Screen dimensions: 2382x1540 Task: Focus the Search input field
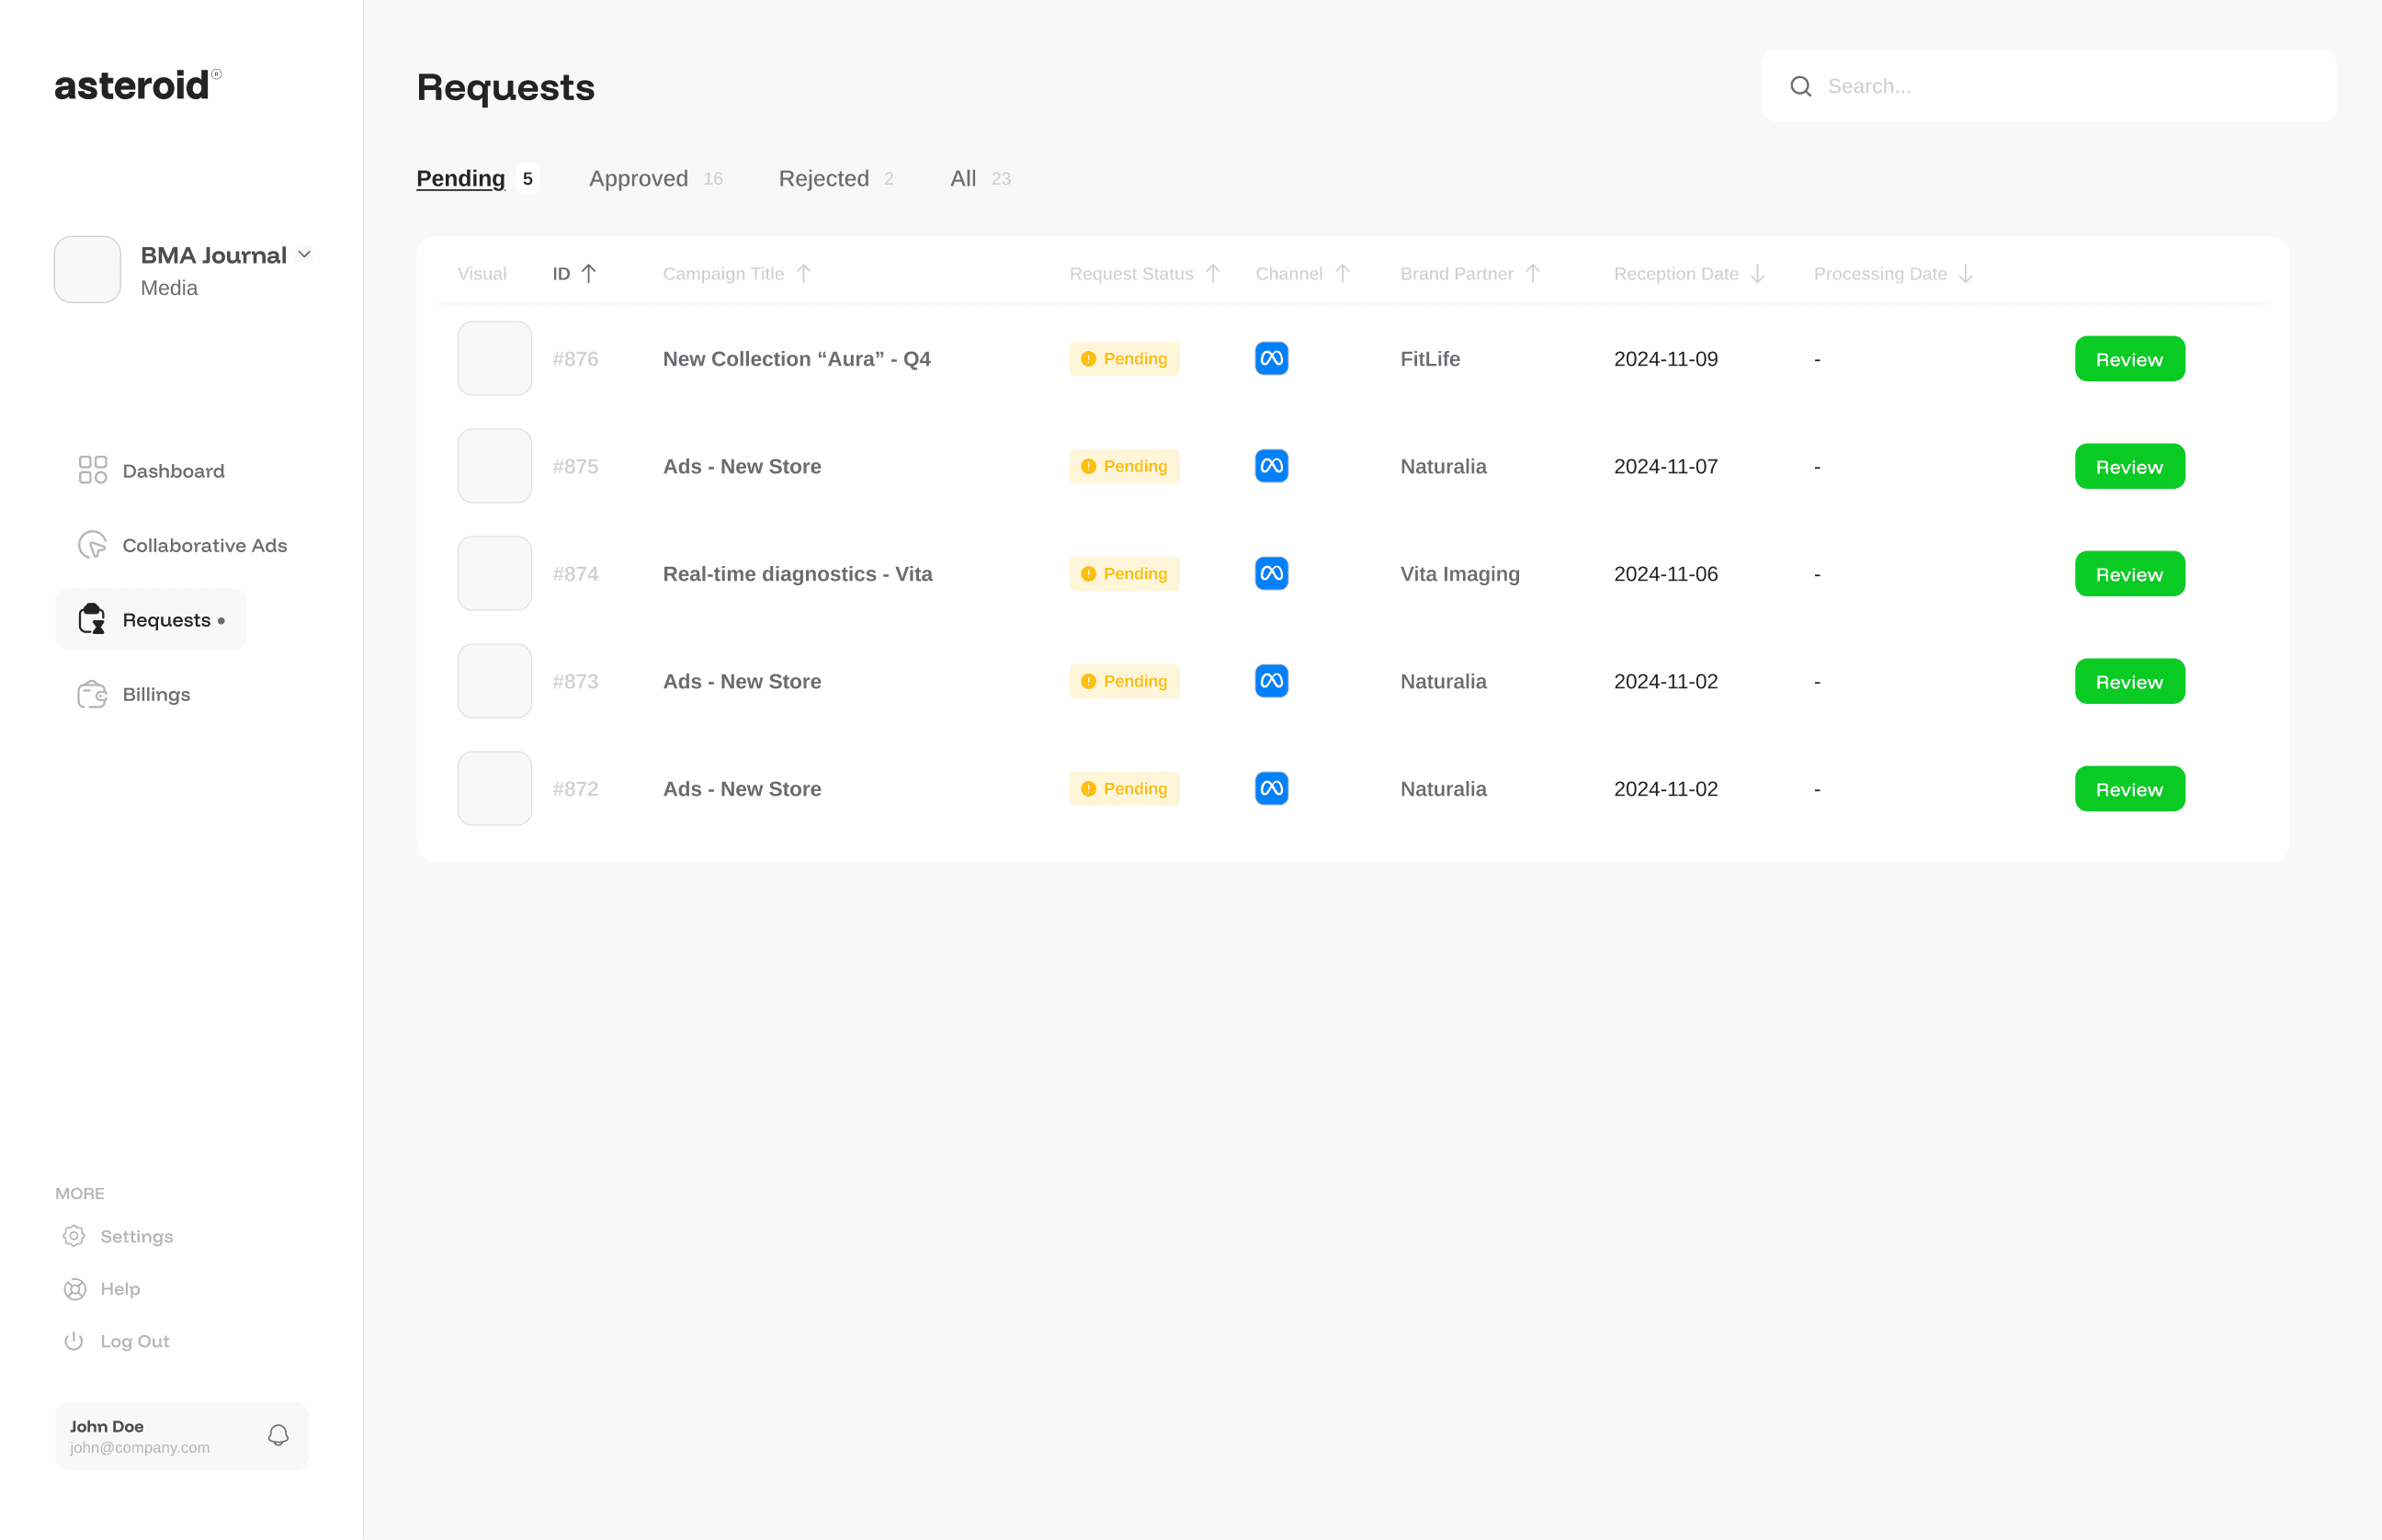coord(2049,86)
